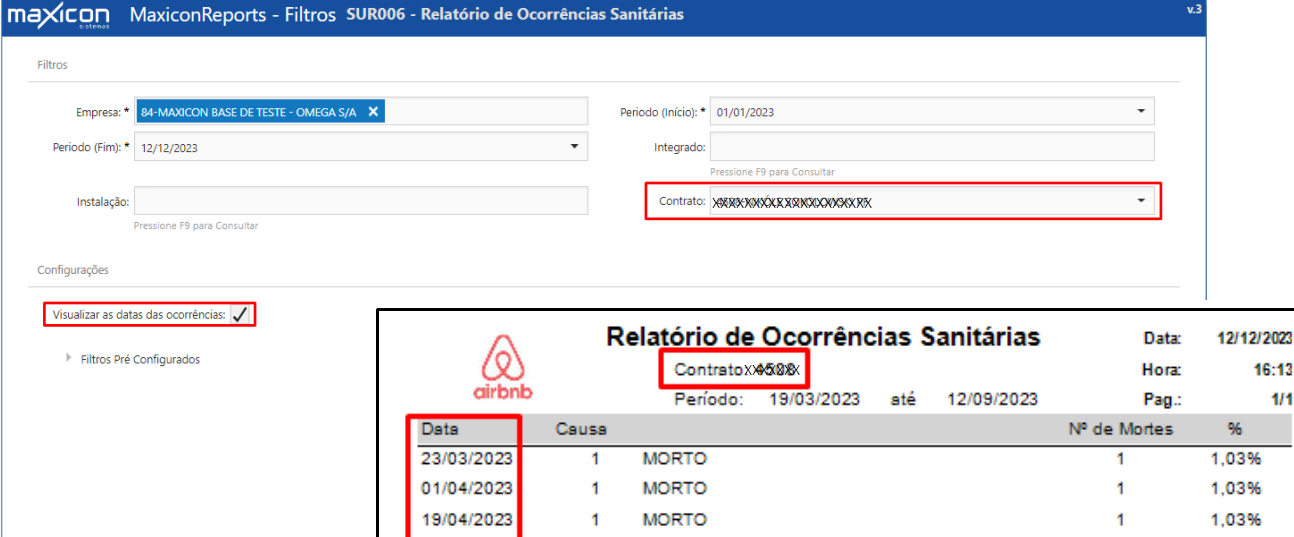The image size is (1294, 537).
Task: Open the Contrato dropdown arrow
Action: (x=1141, y=201)
